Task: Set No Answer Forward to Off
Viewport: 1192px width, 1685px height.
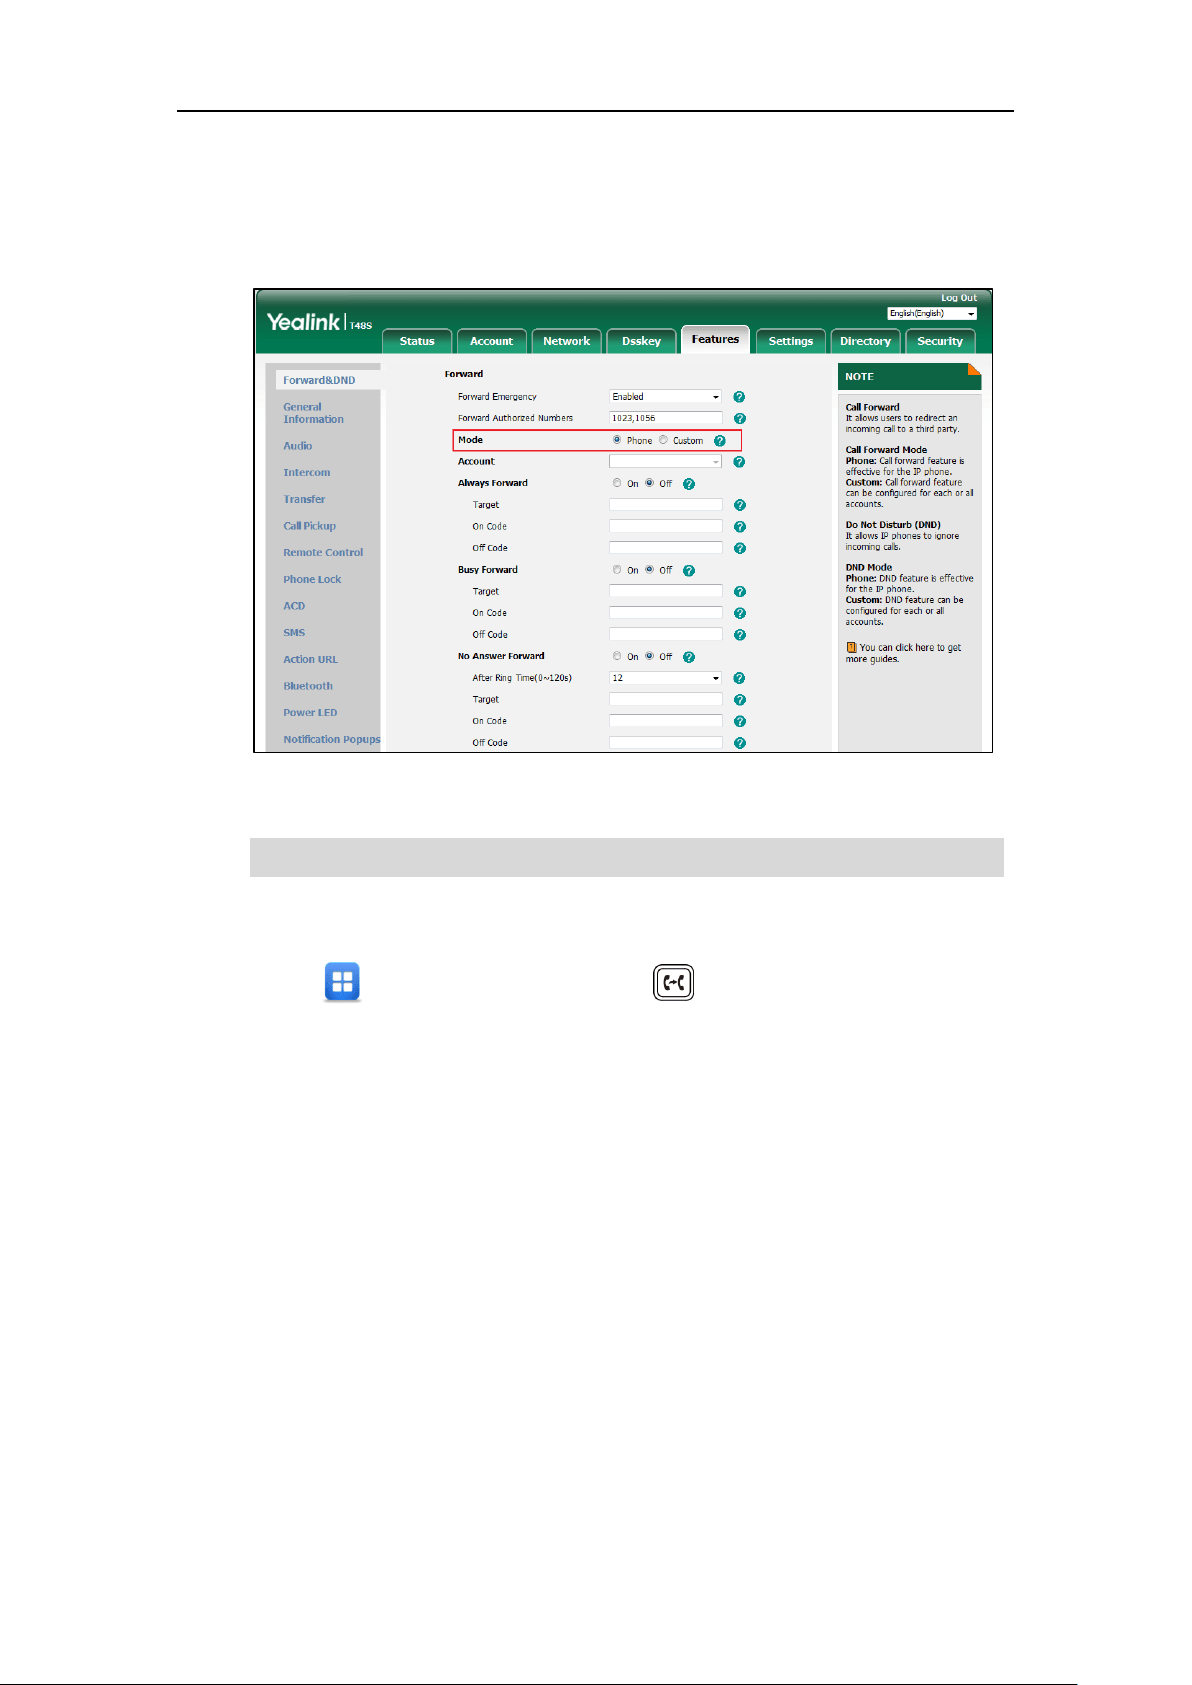Action: [x=650, y=656]
